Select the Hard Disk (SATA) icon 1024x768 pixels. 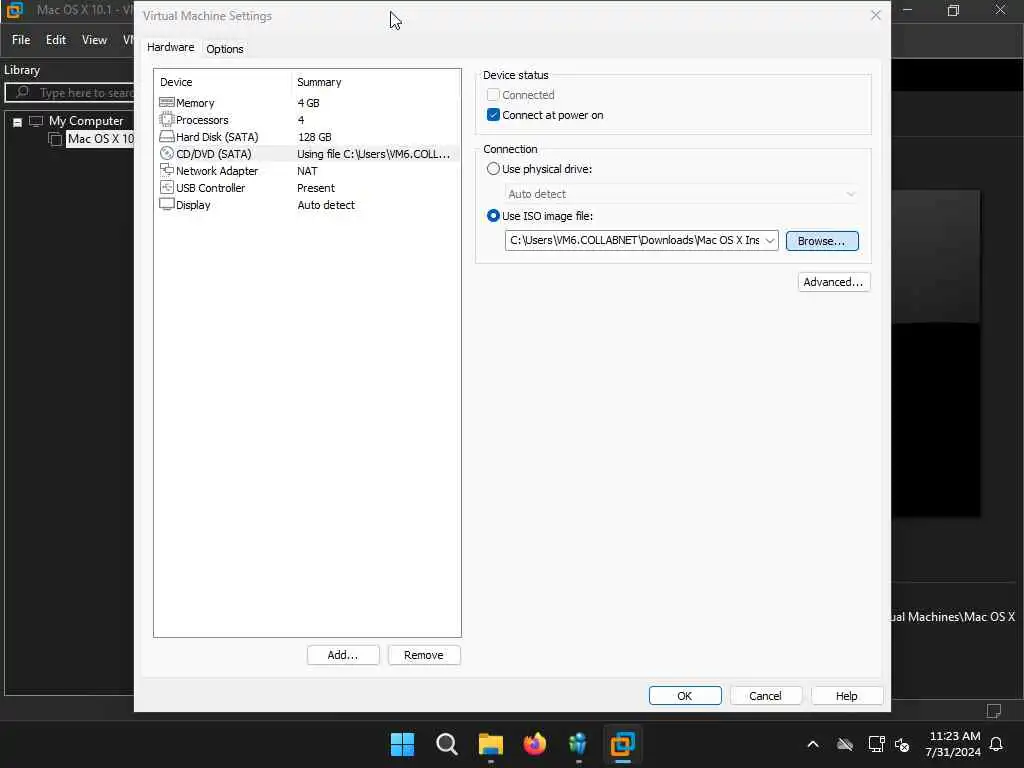coord(167,136)
